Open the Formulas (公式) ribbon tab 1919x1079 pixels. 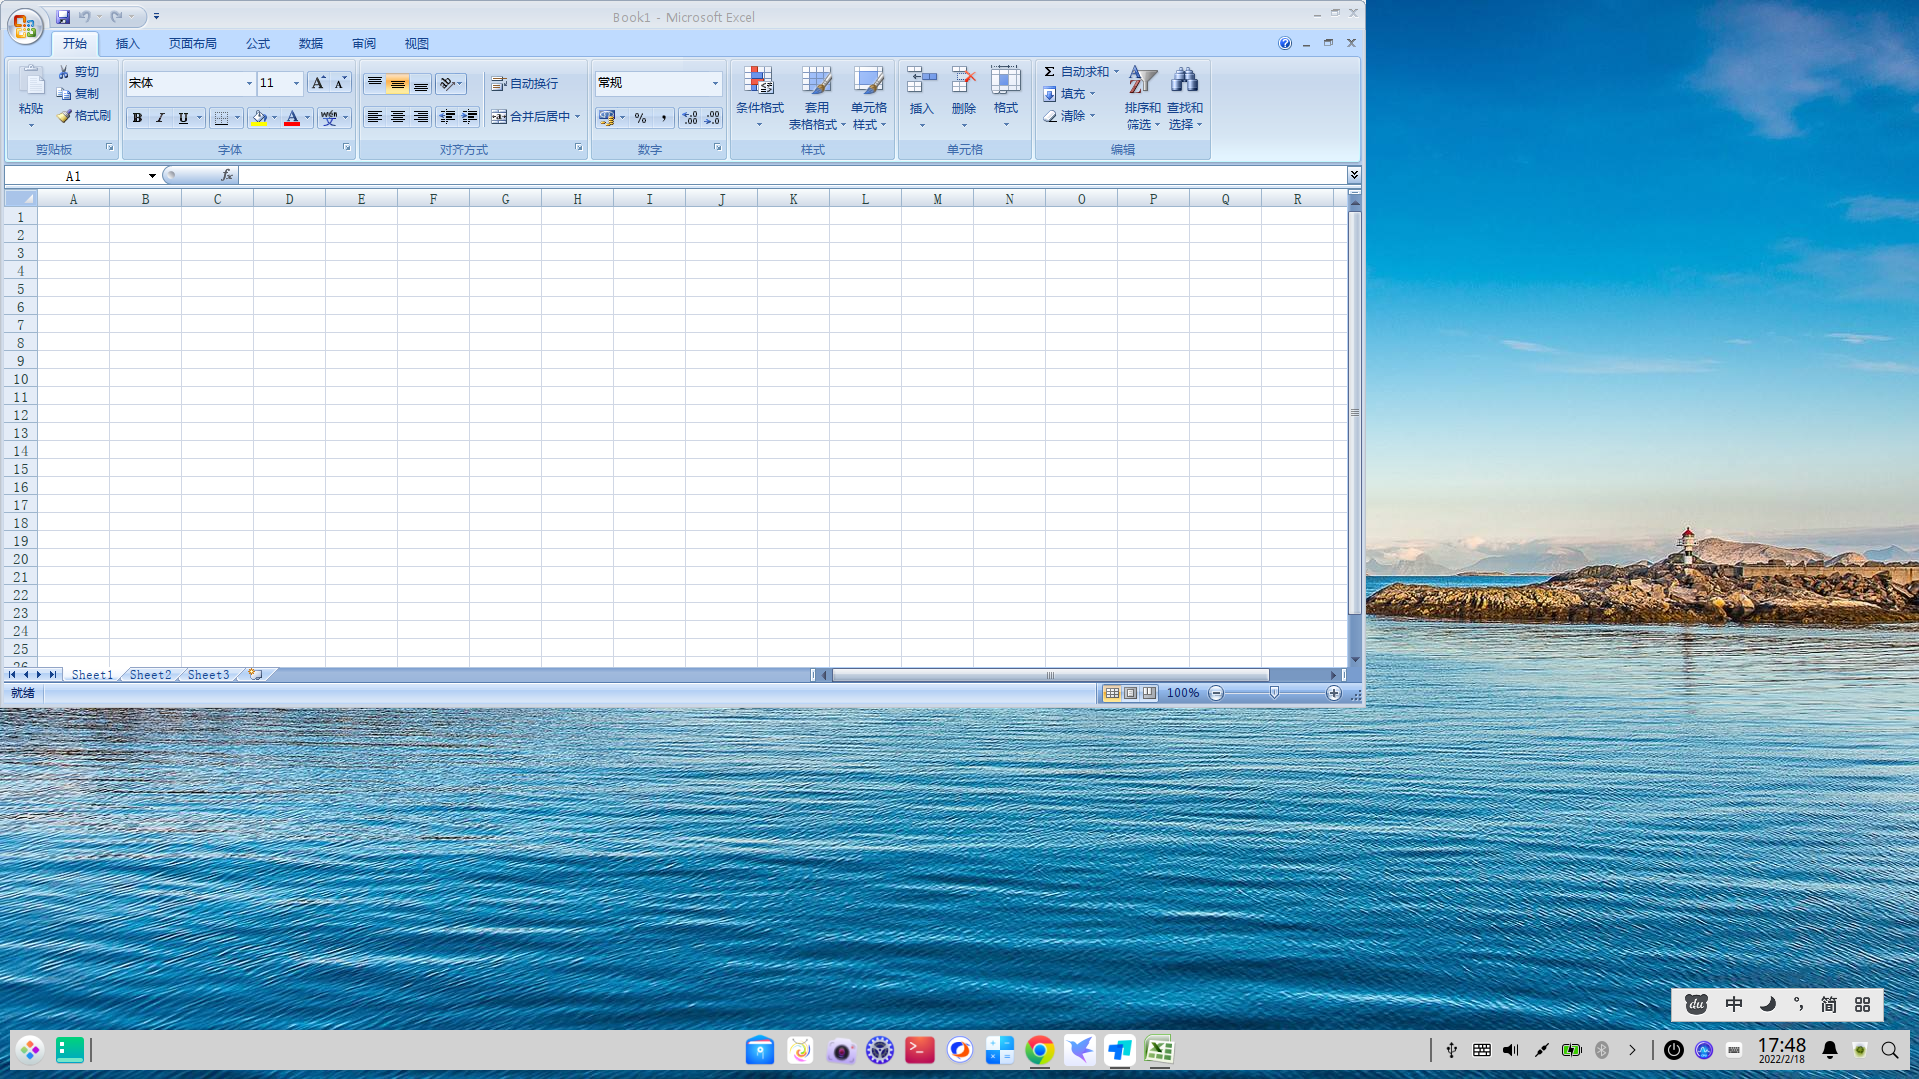point(258,43)
